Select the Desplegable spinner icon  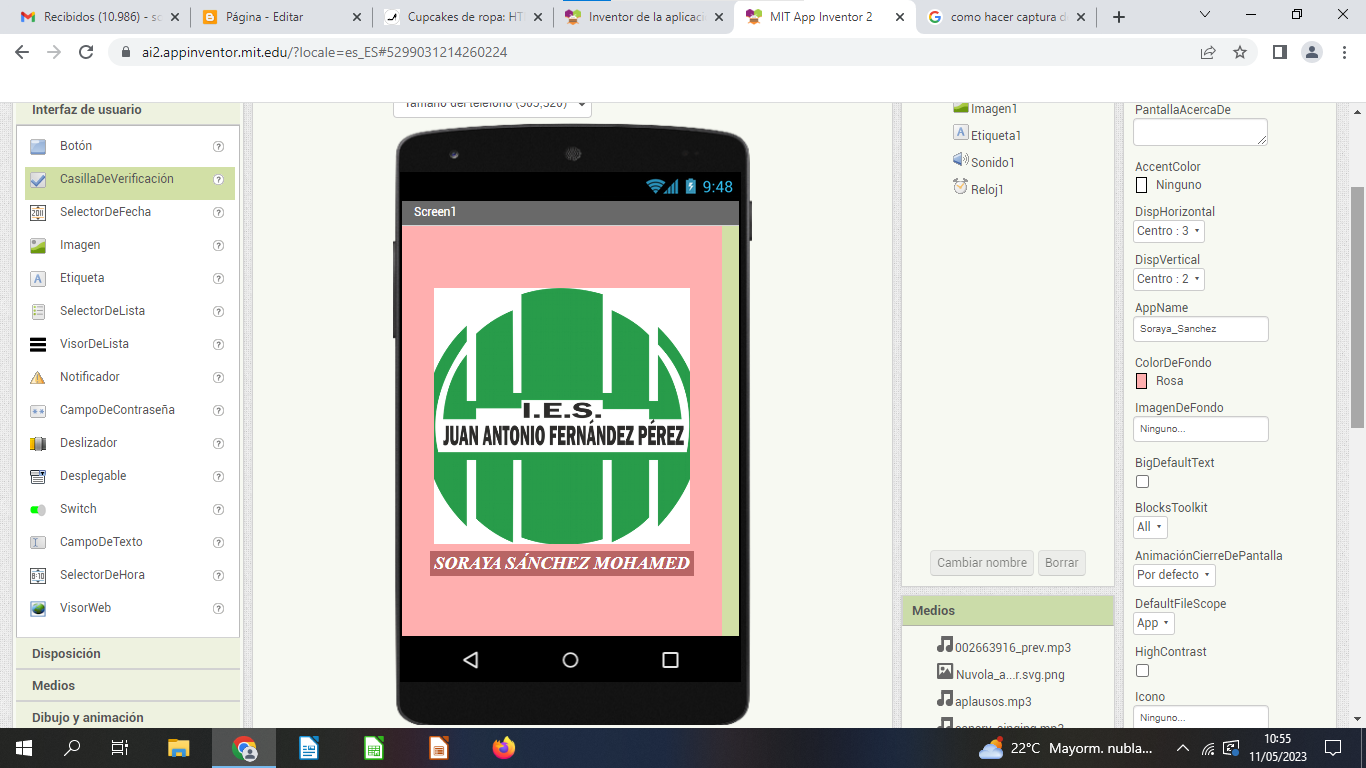(38, 476)
